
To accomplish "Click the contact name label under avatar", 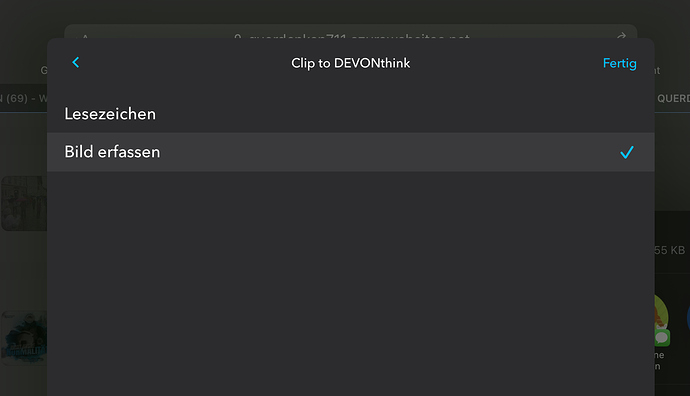I will pos(659,360).
